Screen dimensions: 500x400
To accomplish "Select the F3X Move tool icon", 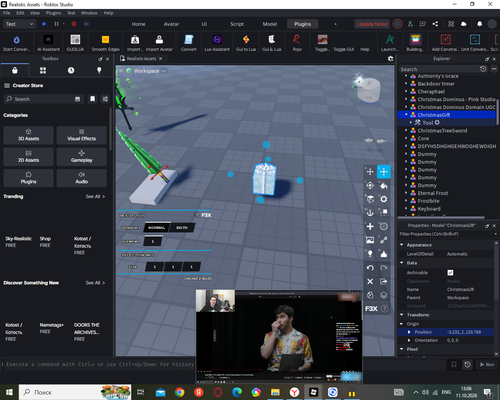I will pyautogui.click(x=370, y=172).
